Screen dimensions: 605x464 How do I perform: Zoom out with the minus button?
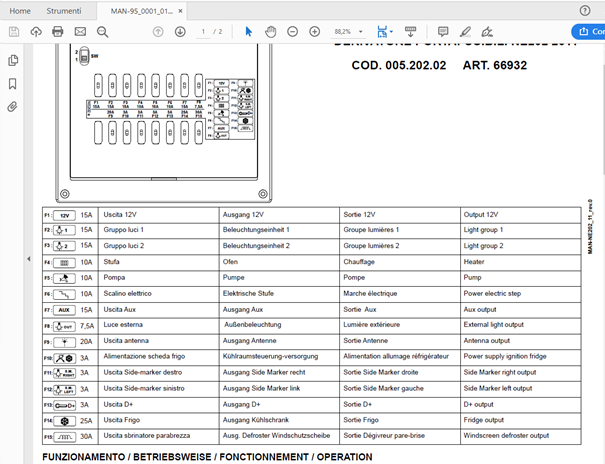tap(292, 32)
